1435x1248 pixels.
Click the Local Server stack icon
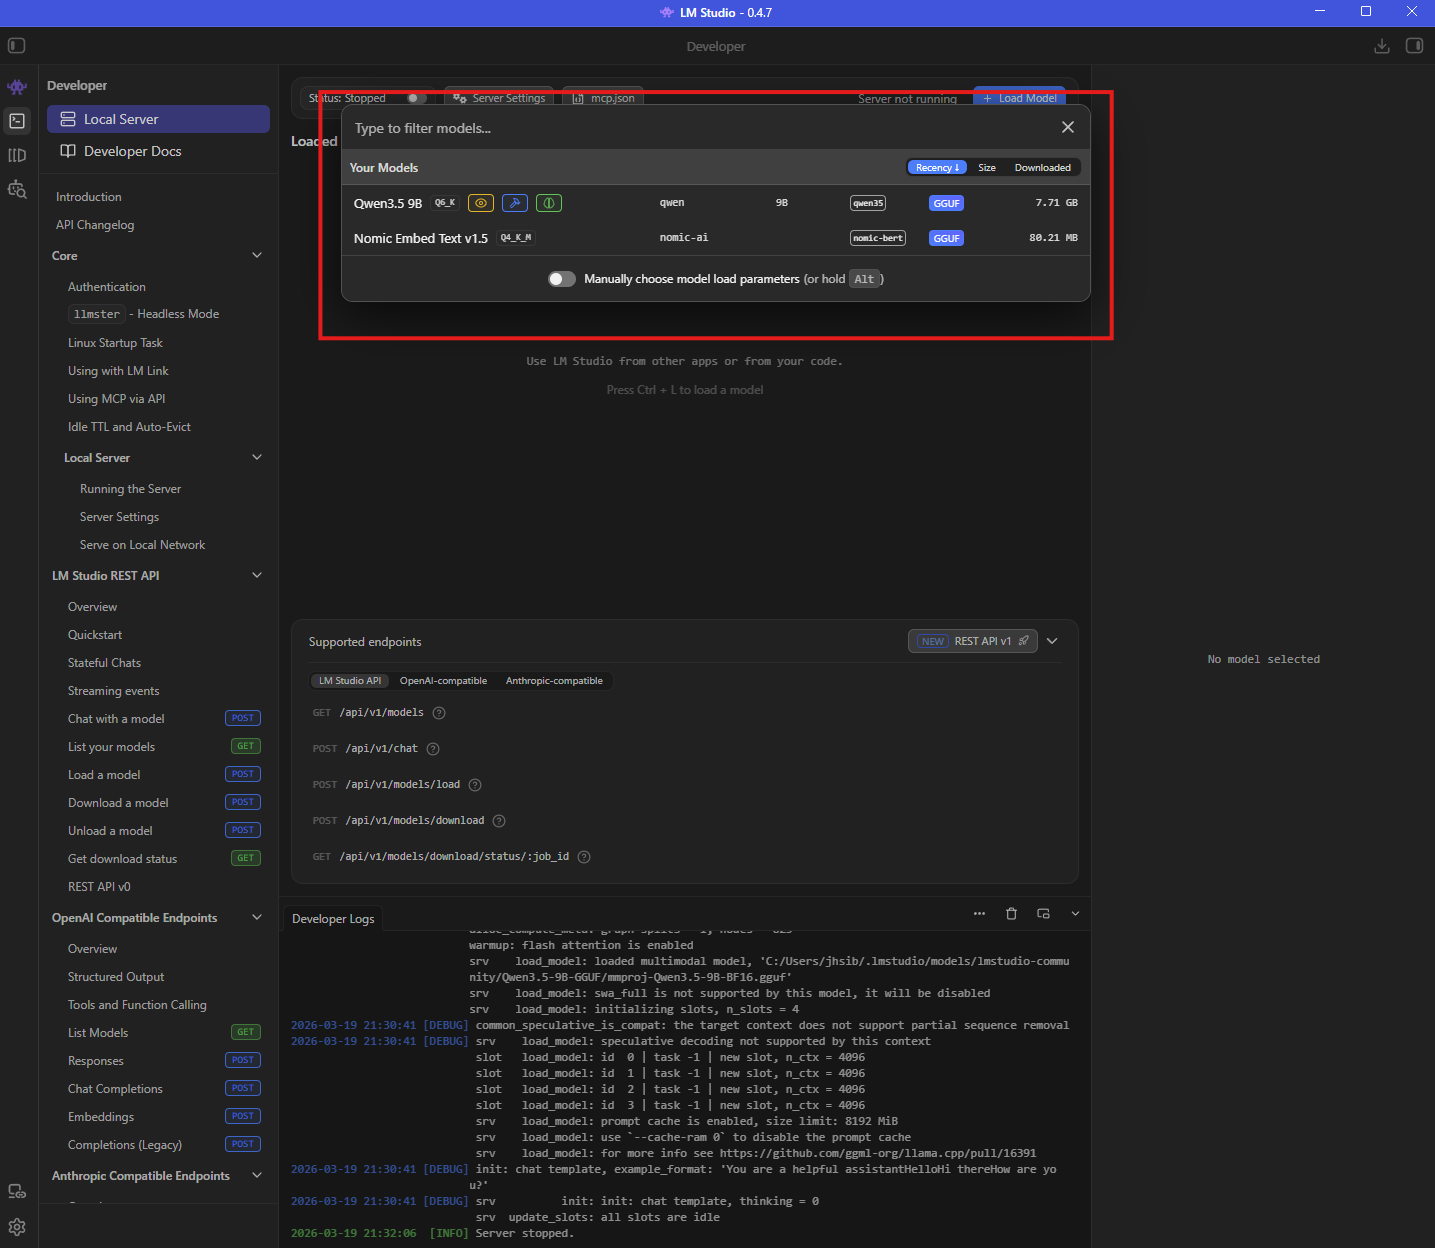pos(68,119)
